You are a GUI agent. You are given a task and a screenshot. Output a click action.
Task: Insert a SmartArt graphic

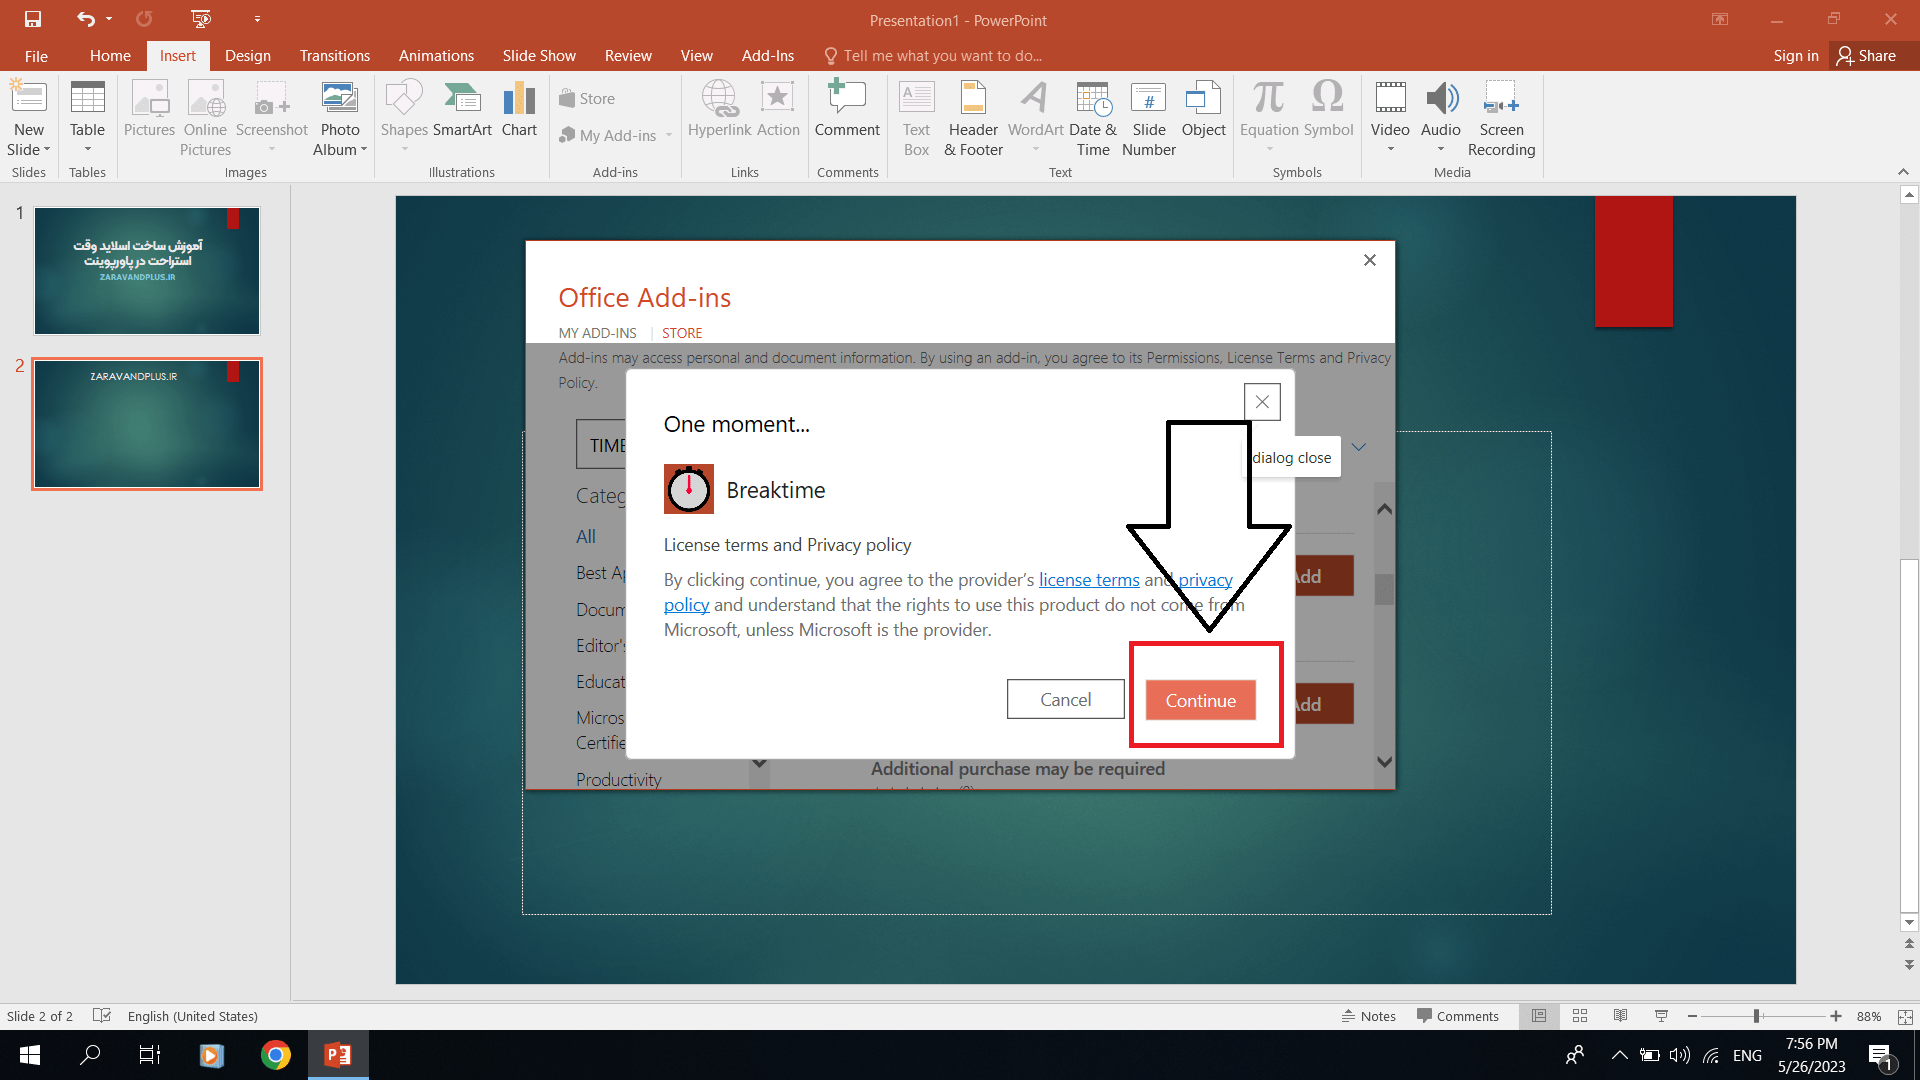pyautogui.click(x=462, y=109)
